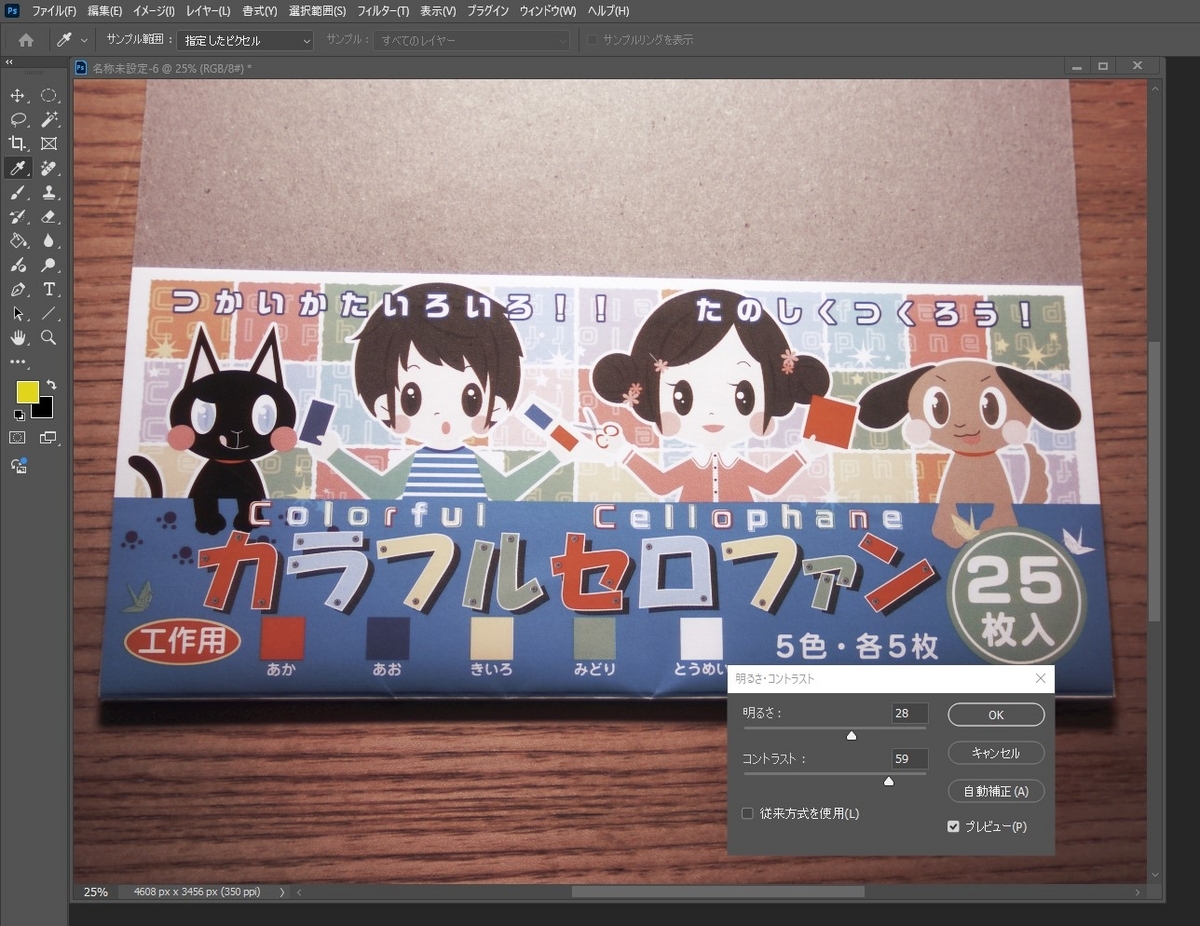Select the Zoom tool

(x=49, y=337)
